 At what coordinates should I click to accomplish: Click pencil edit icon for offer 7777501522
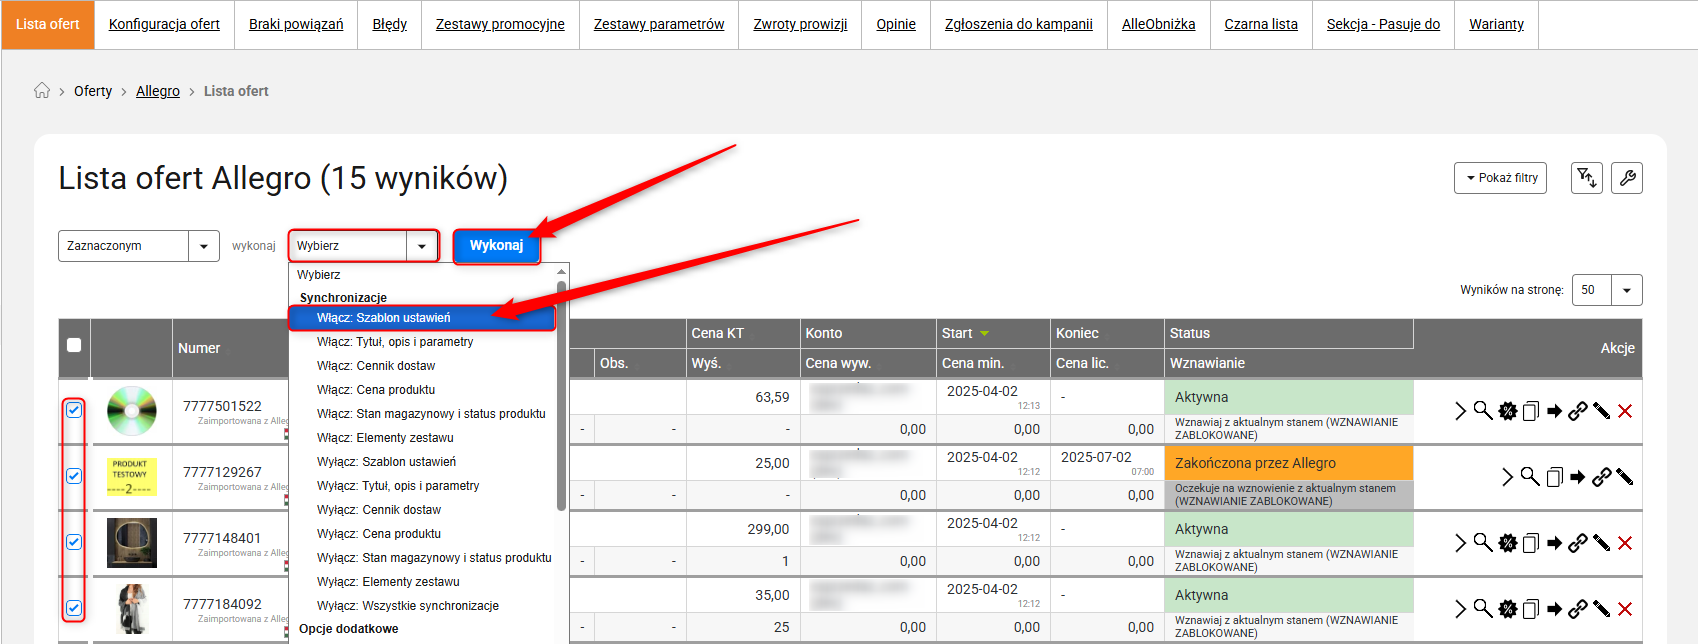pyautogui.click(x=1602, y=411)
